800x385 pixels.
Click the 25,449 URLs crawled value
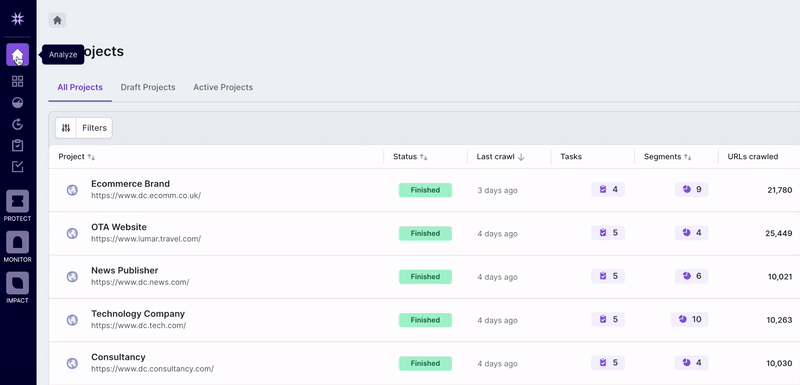click(779, 234)
